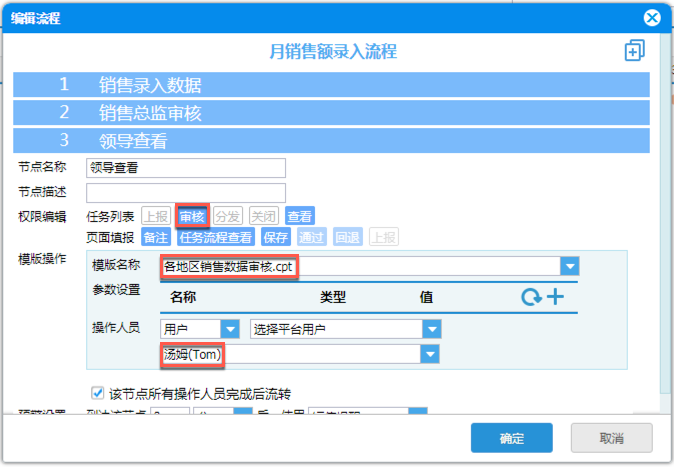The image size is (674, 467).
Task: Click the 名称 column header
Action: point(183,297)
